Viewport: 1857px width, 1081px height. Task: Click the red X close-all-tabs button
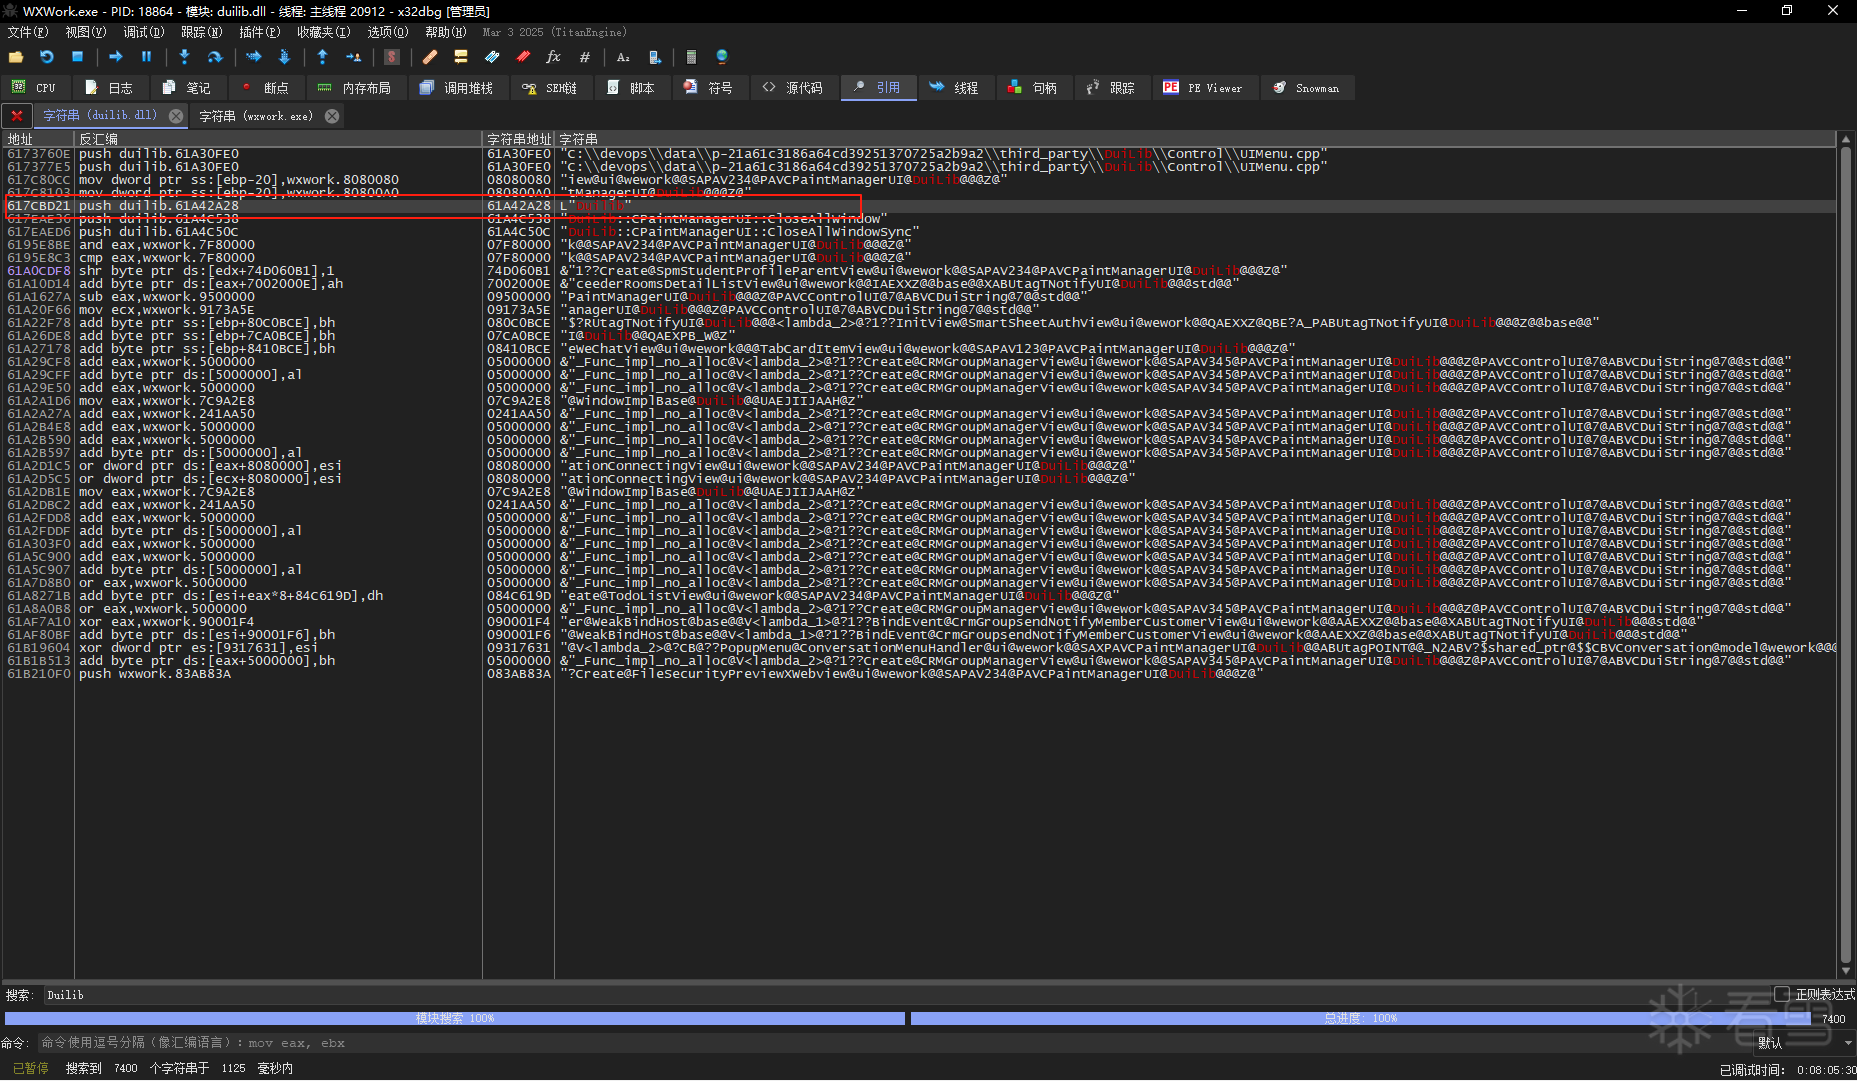tap(17, 116)
